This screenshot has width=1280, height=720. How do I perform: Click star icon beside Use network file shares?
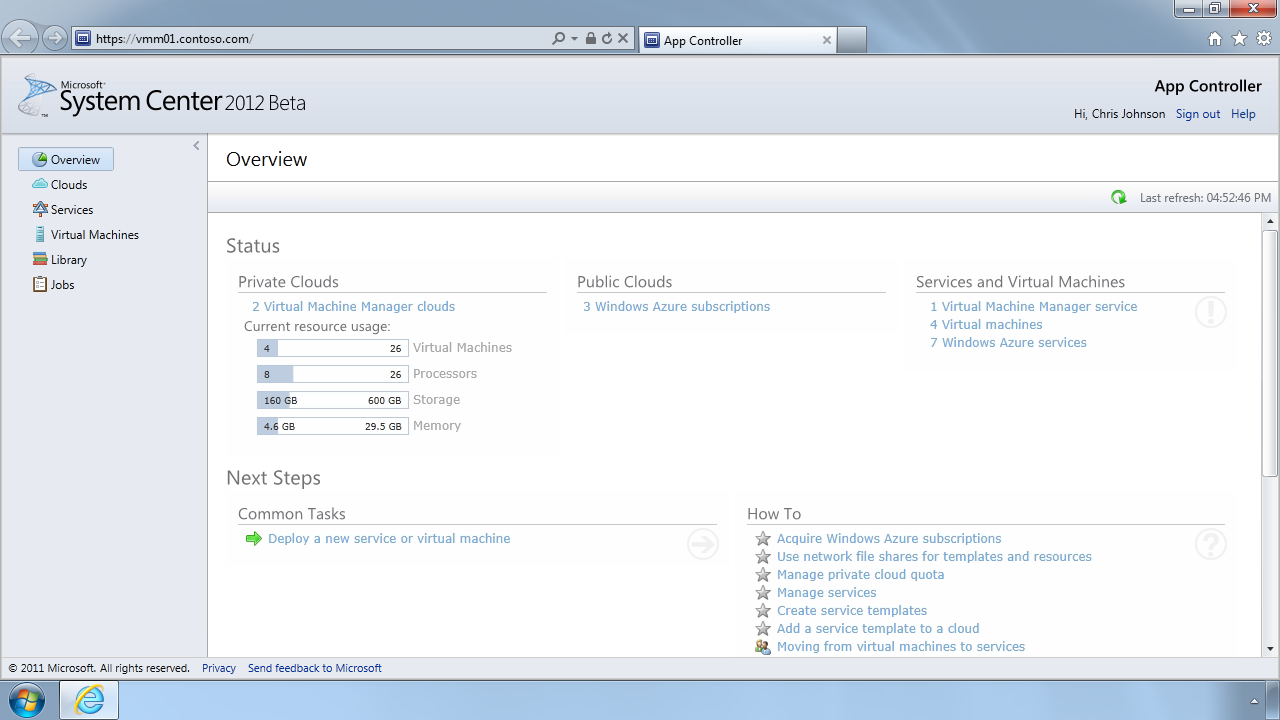click(x=763, y=557)
